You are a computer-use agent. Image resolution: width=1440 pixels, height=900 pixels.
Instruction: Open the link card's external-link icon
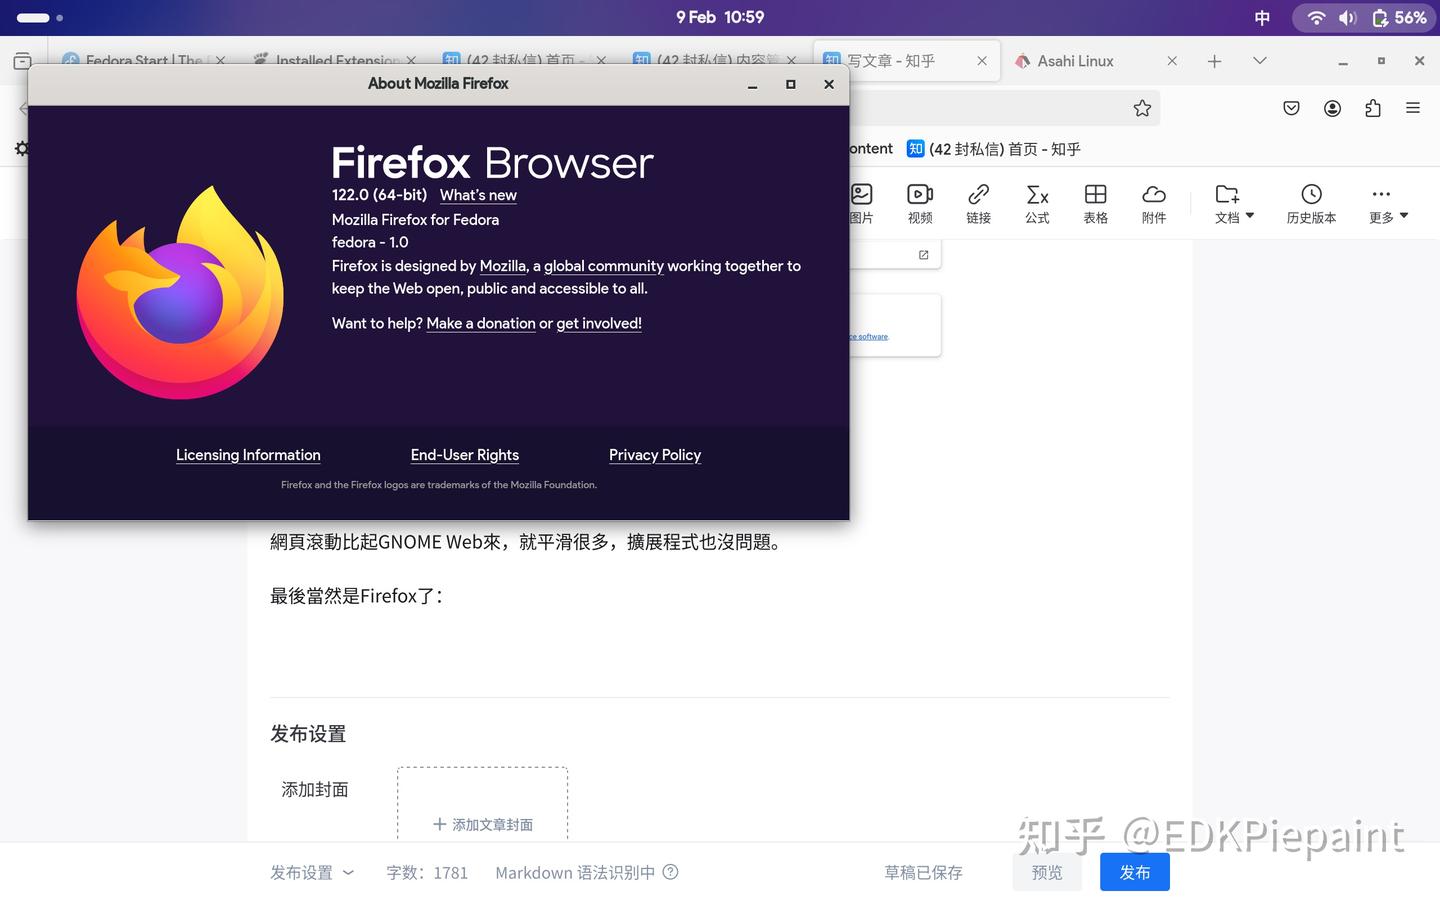[924, 255]
